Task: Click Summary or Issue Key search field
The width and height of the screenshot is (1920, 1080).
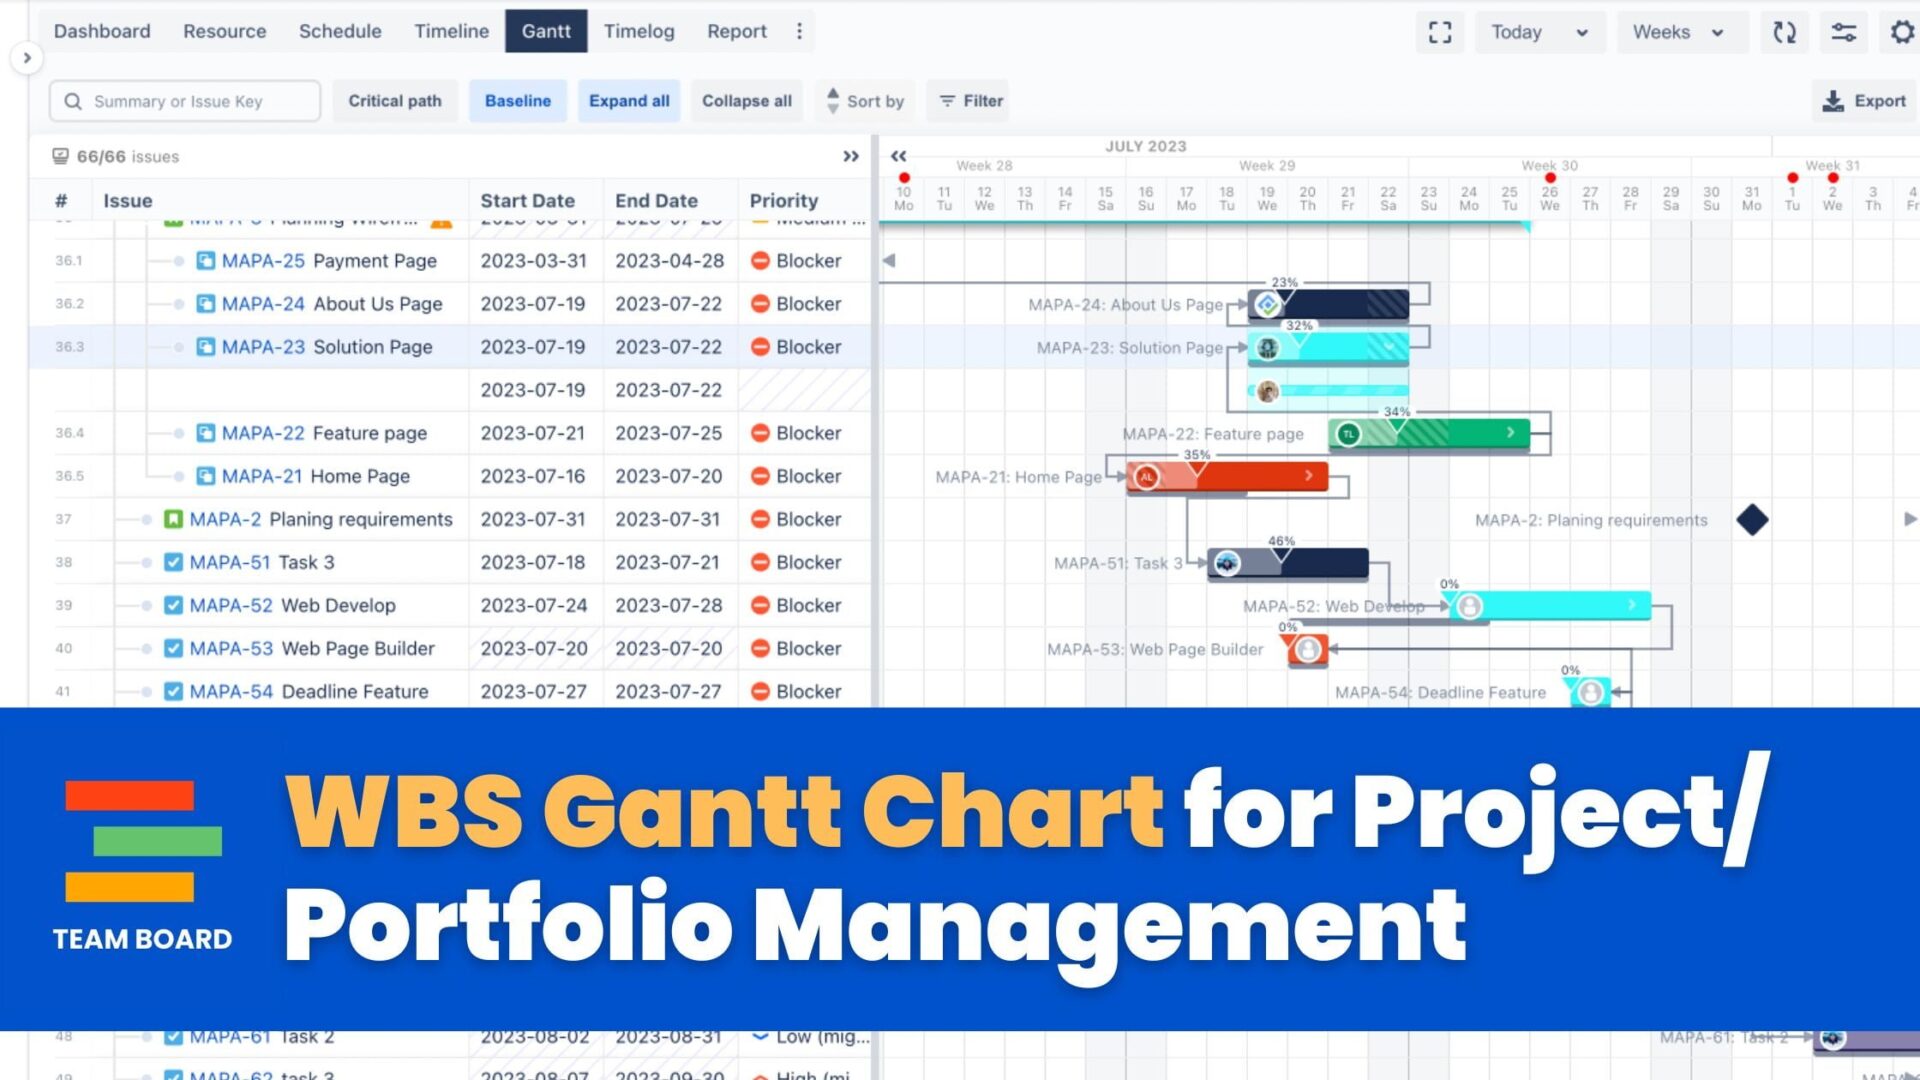Action: [185, 100]
